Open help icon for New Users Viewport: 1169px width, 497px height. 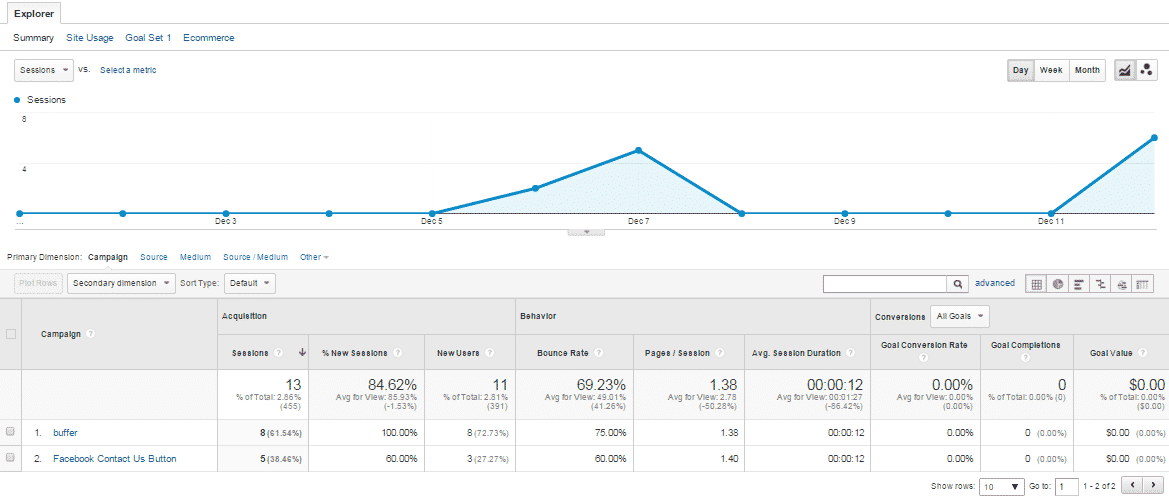489,352
